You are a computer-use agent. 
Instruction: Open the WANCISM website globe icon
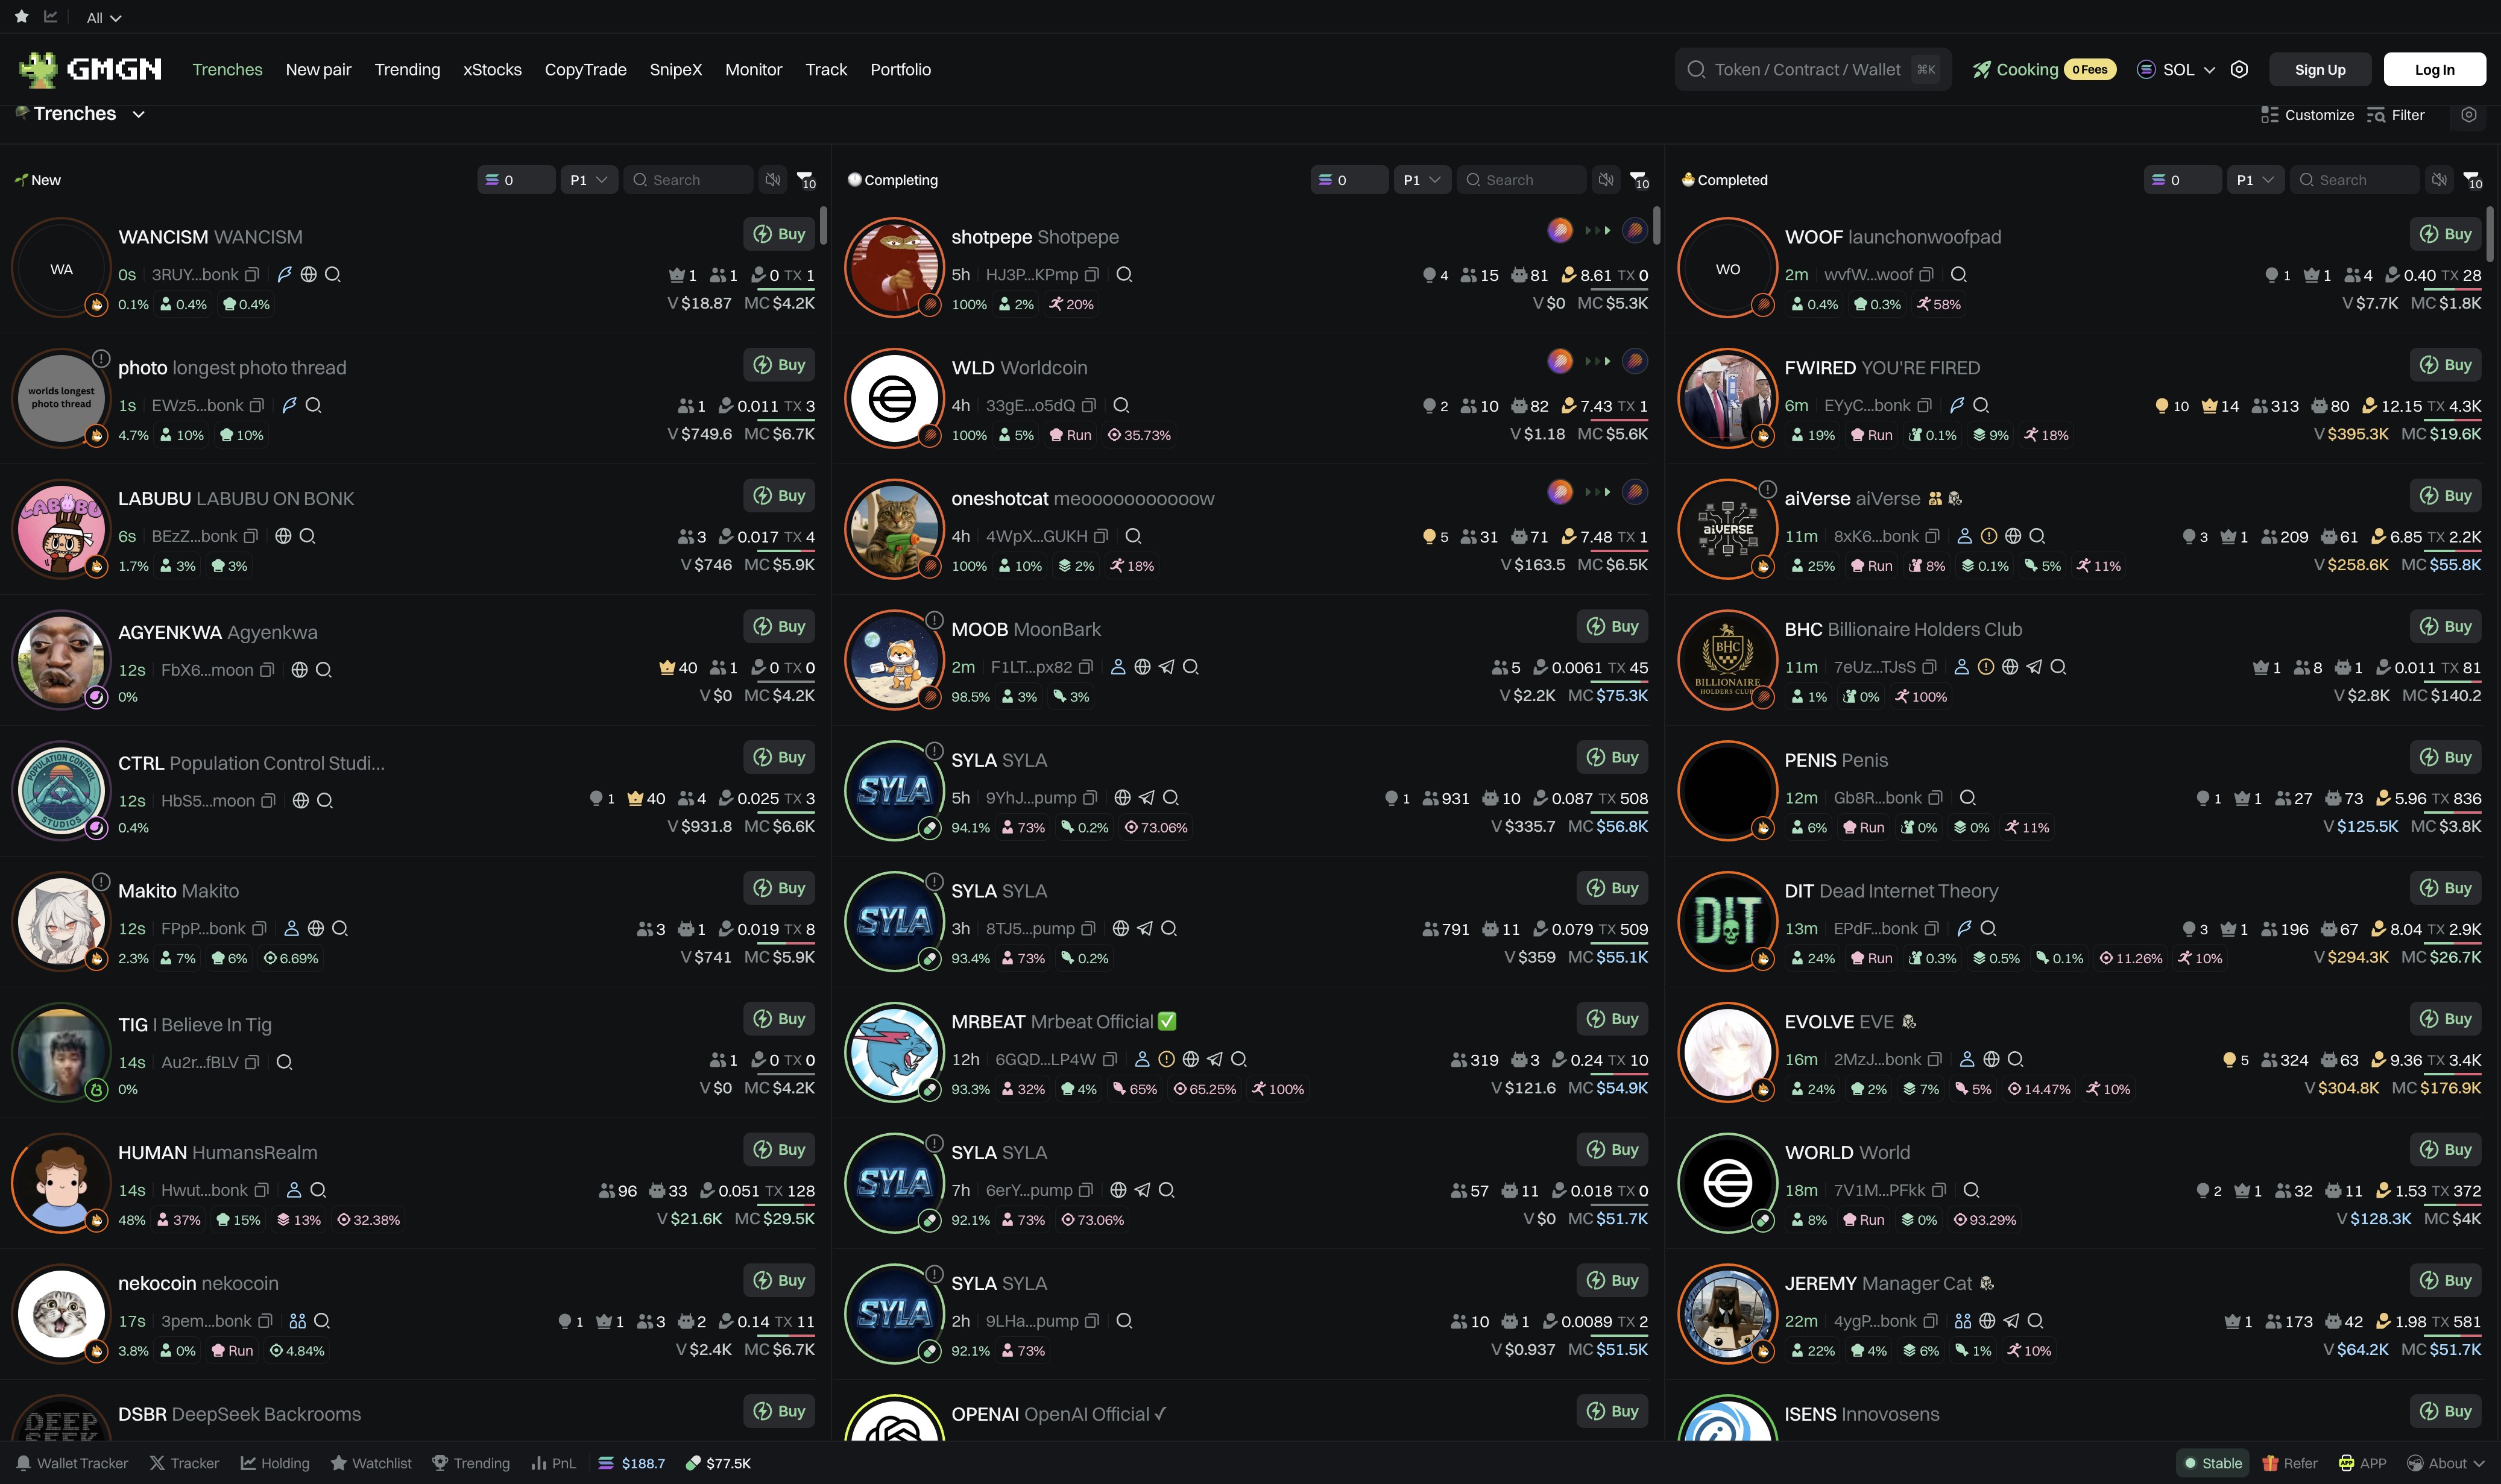point(309,275)
